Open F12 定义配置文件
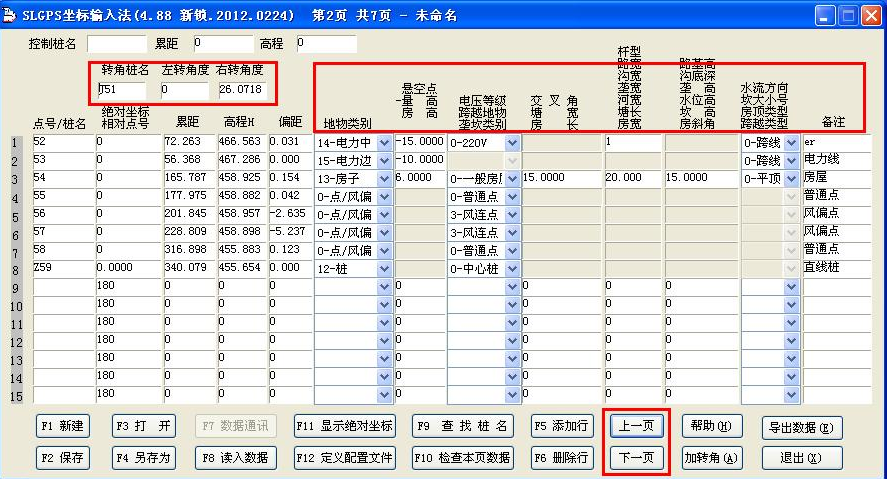This screenshot has width=887, height=479. coord(345,458)
